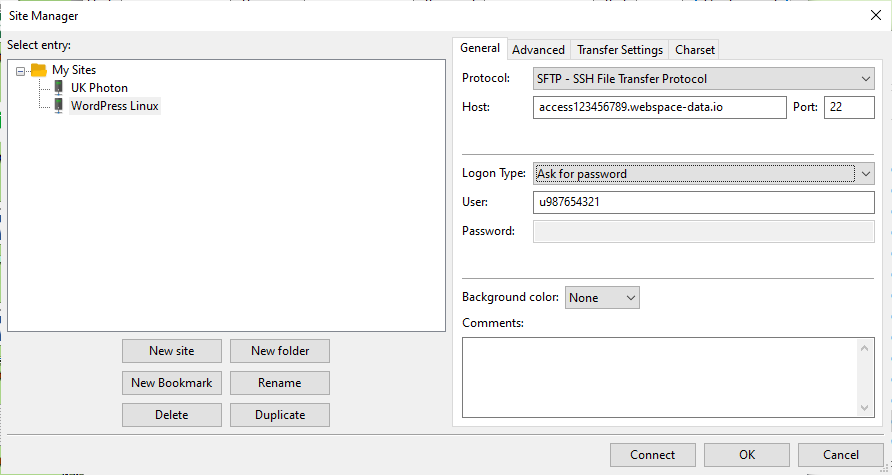
Task: Collapse the My Sites tree node
Action: 21,71
